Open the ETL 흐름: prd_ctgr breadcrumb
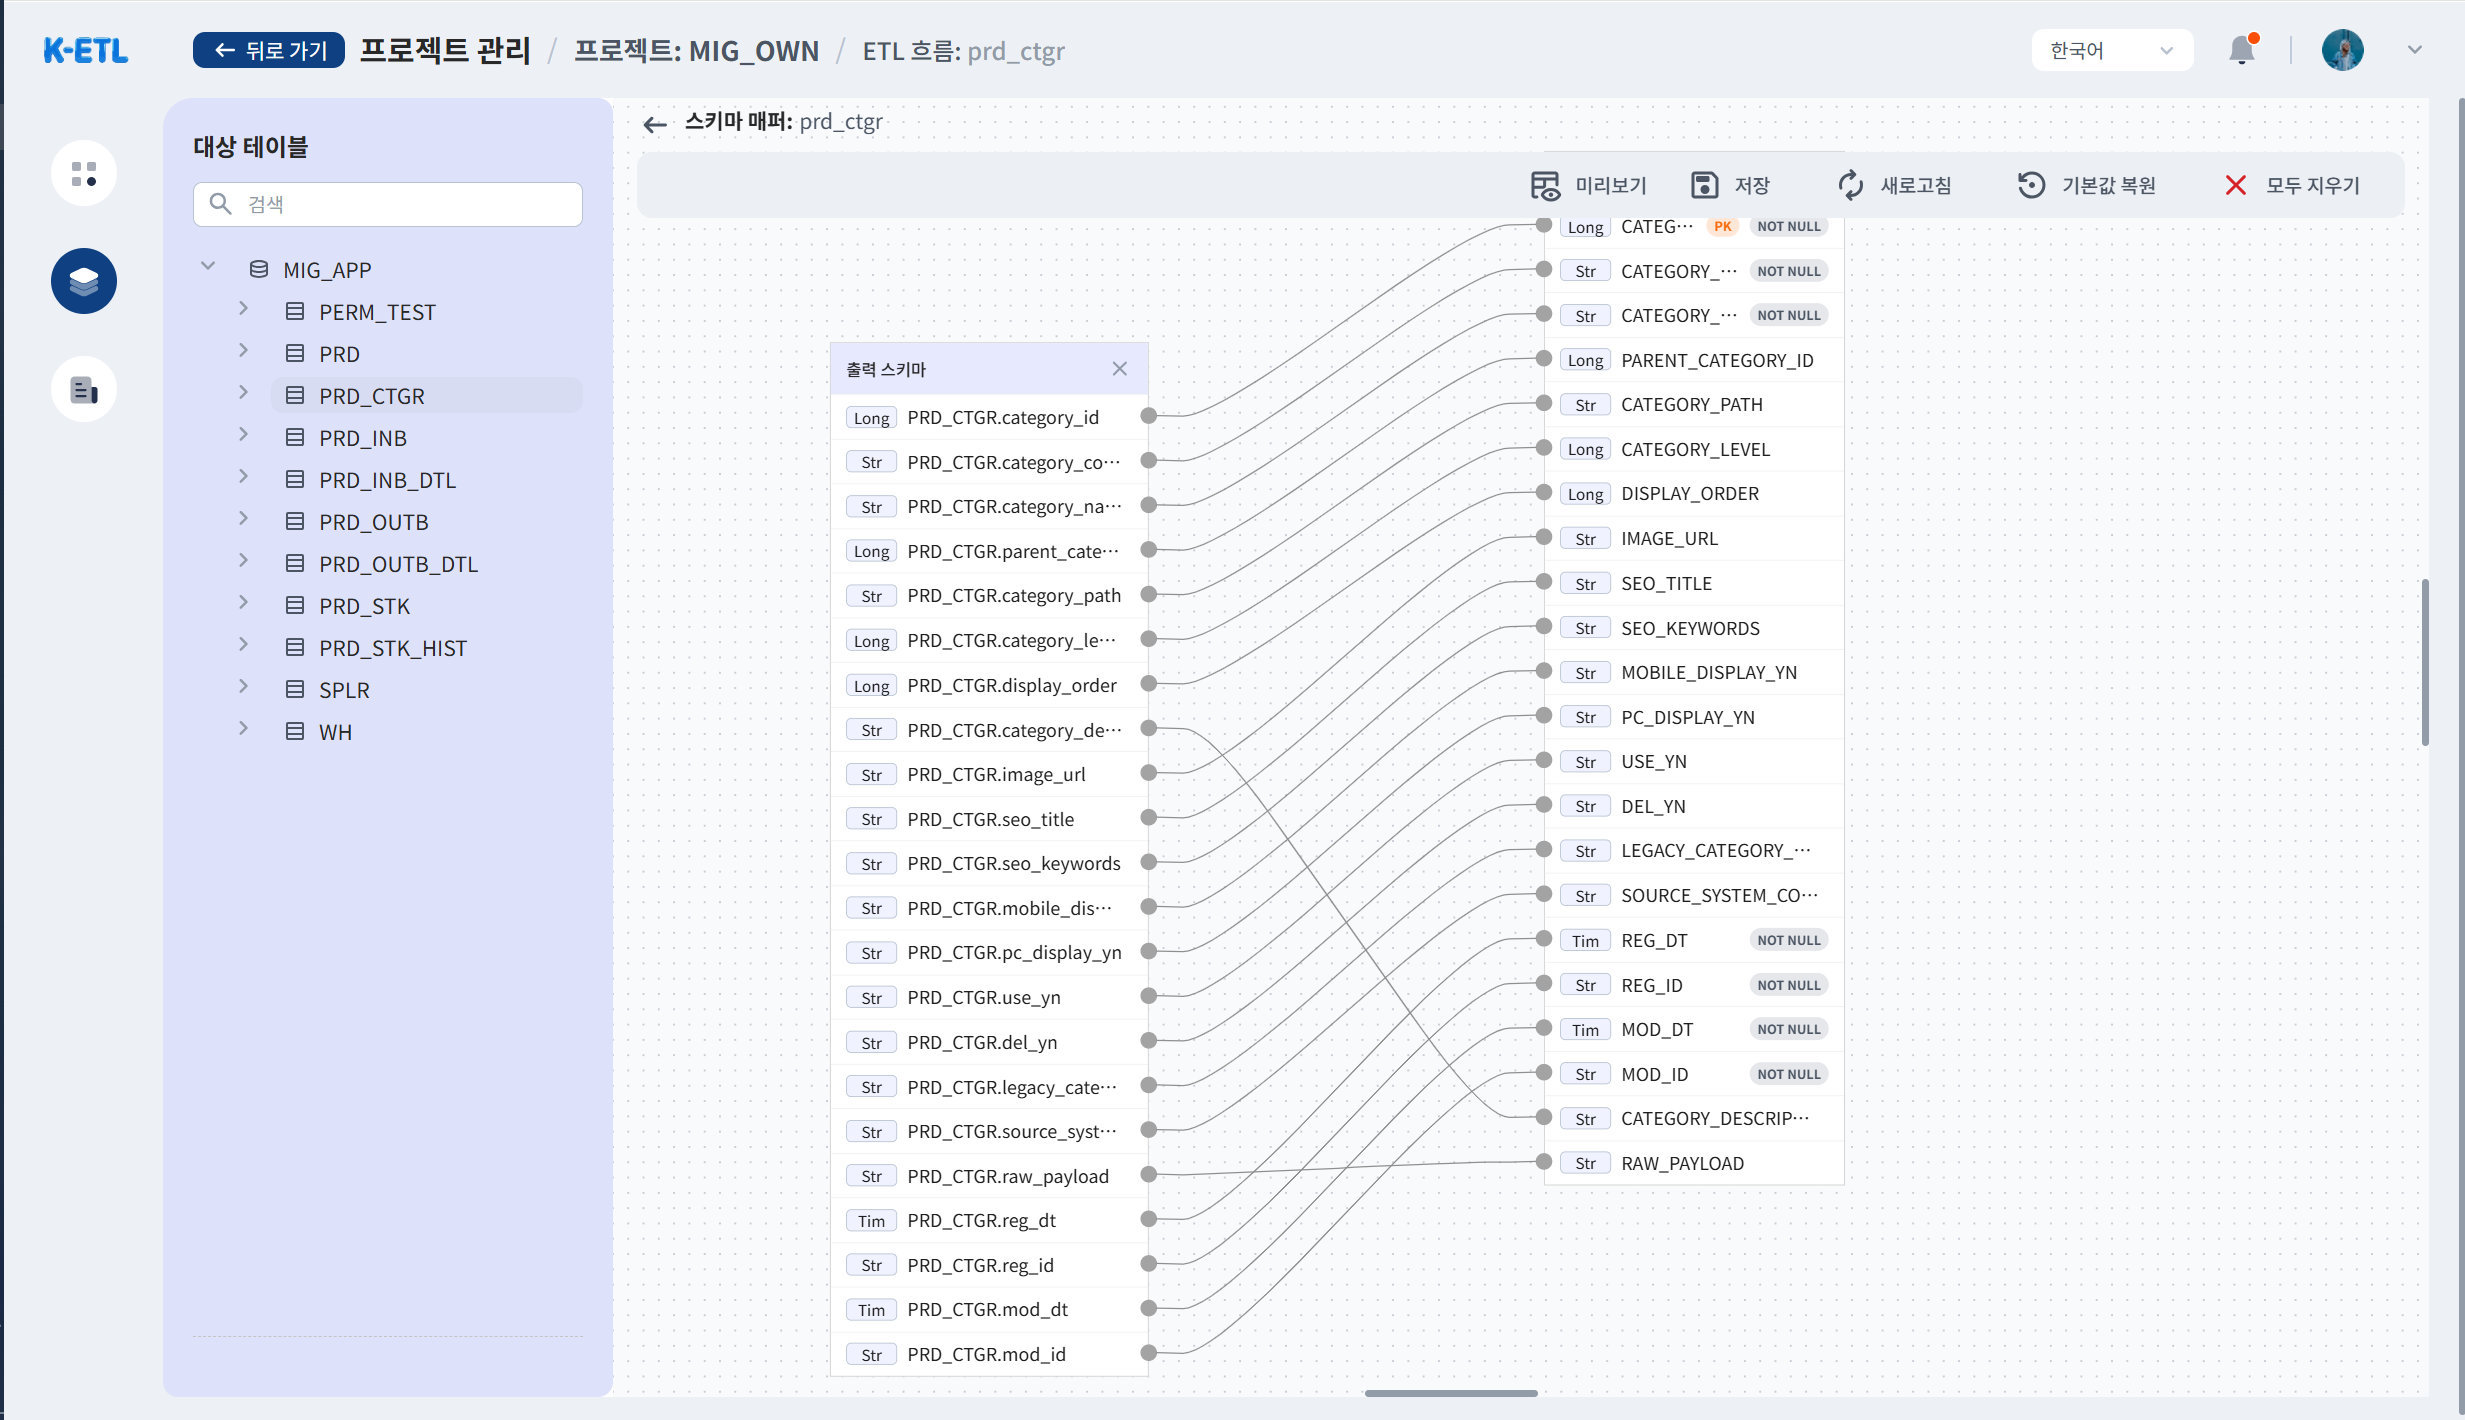The width and height of the screenshot is (2465, 1420). coord(963,50)
